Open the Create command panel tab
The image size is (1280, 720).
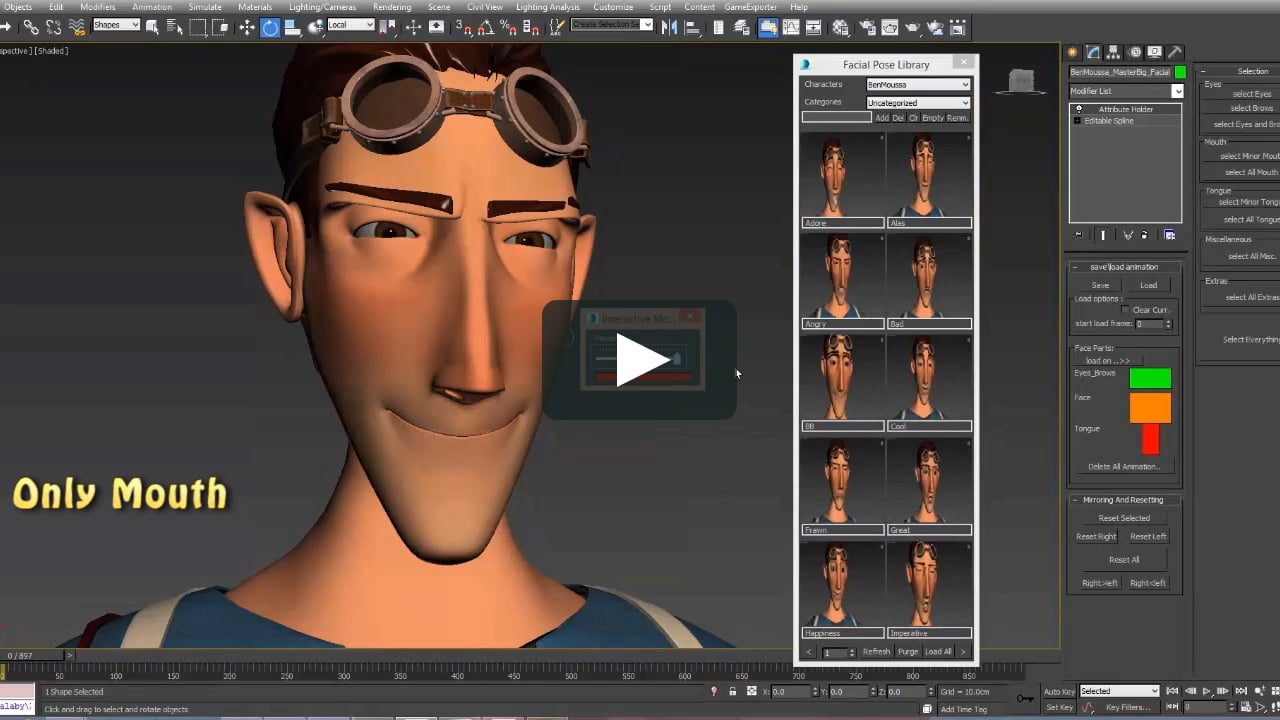[1073, 52]
